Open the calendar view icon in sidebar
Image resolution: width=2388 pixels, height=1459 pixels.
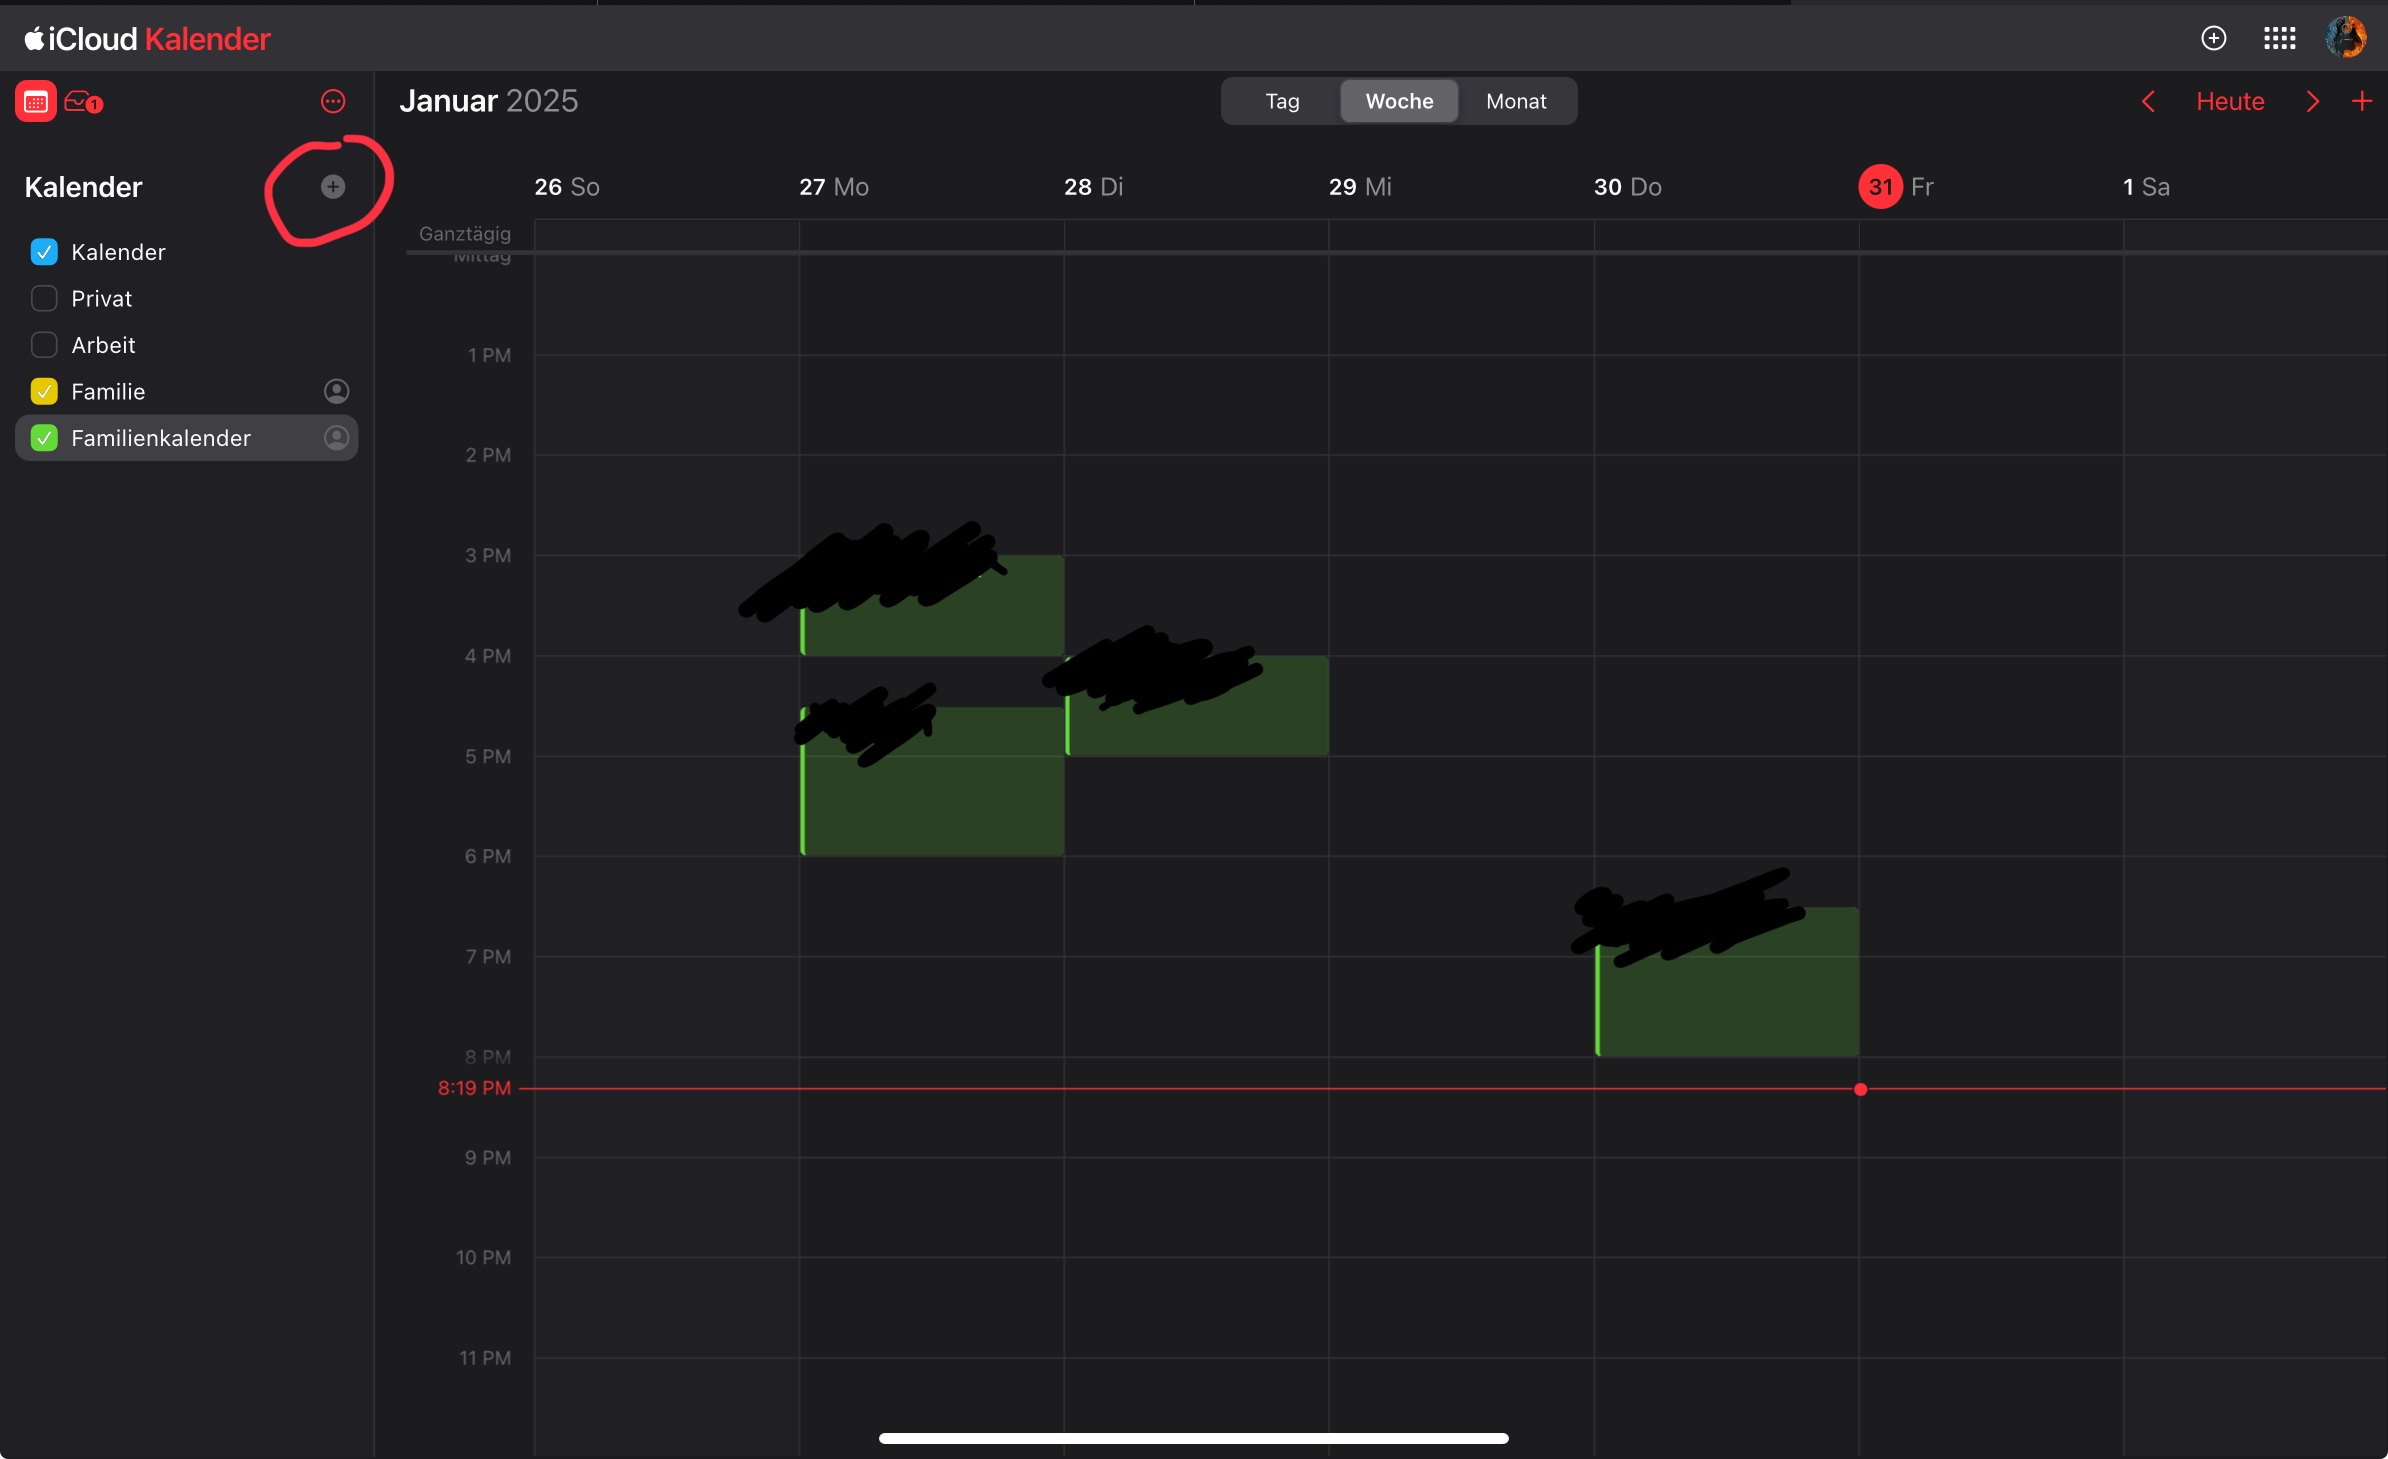[36, 101]
